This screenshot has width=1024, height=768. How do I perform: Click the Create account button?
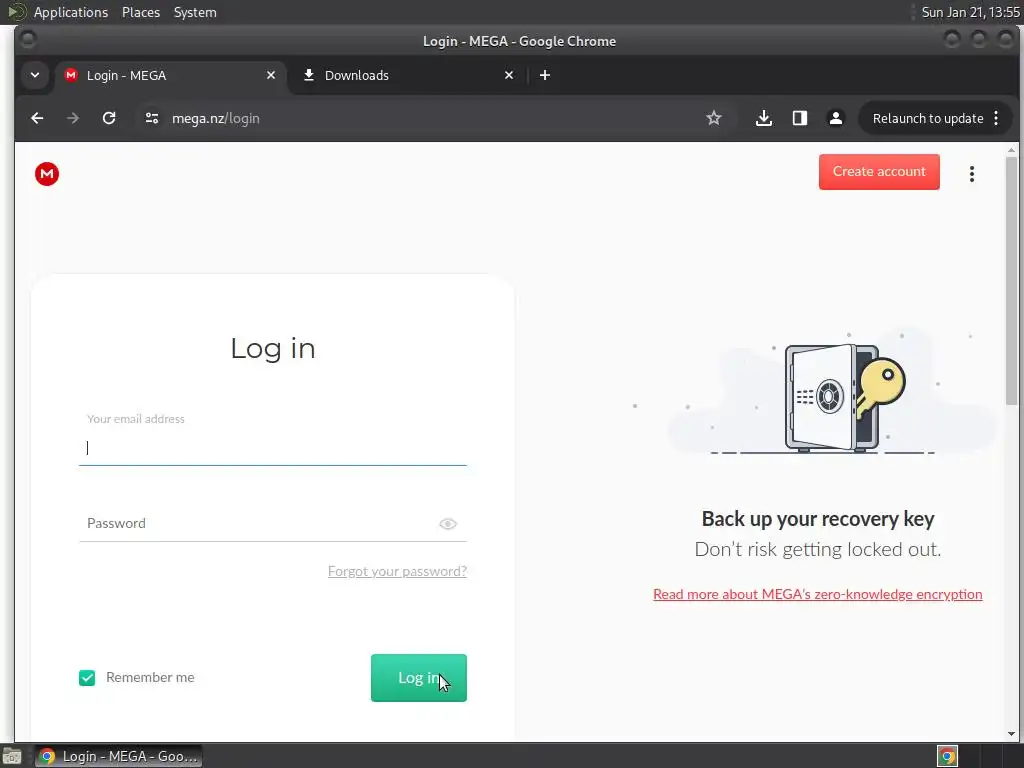(879, 172)
